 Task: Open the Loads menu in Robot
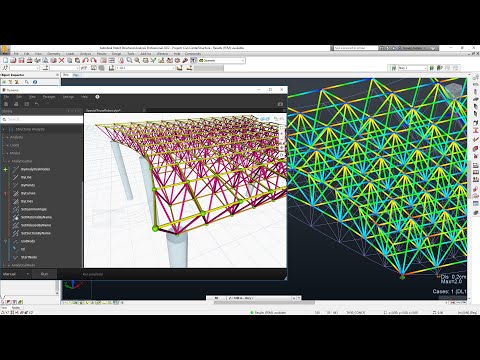pyautogui.click(x=70, y=54)
